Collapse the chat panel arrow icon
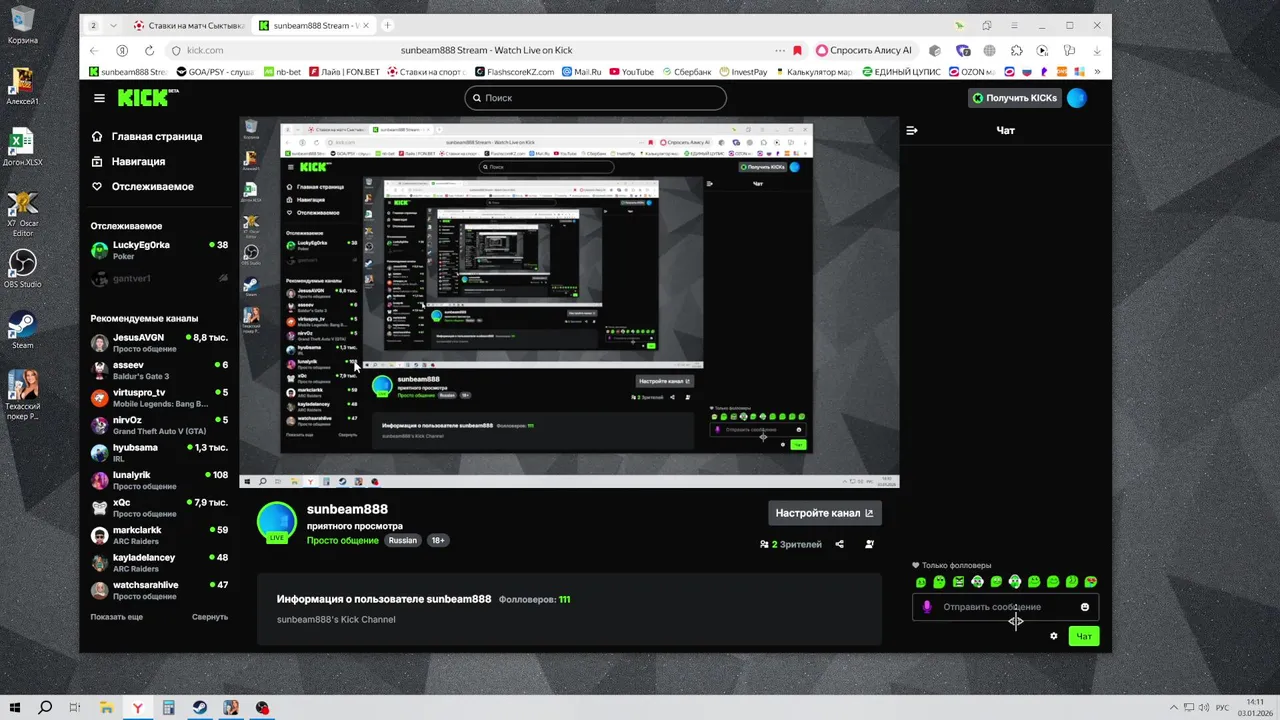The height and width of the screenshot is (720, 1280). click(x=912, y=130)
